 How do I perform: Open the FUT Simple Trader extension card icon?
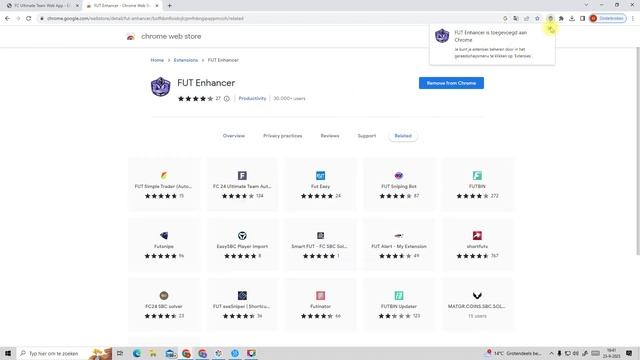164,176
